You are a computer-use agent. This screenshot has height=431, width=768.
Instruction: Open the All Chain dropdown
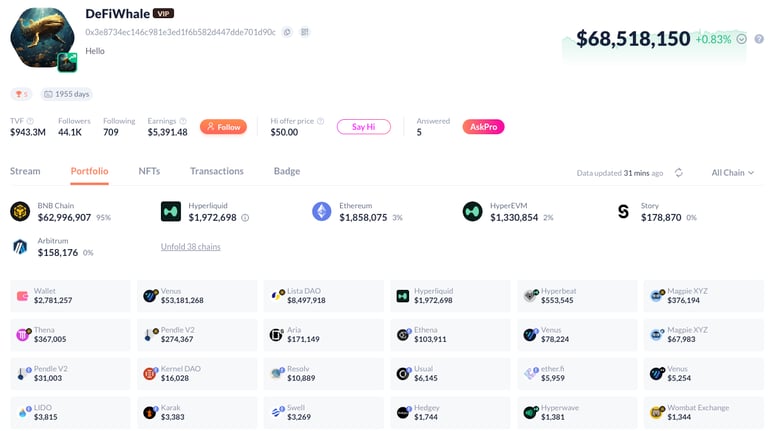[x=733, y=173]
